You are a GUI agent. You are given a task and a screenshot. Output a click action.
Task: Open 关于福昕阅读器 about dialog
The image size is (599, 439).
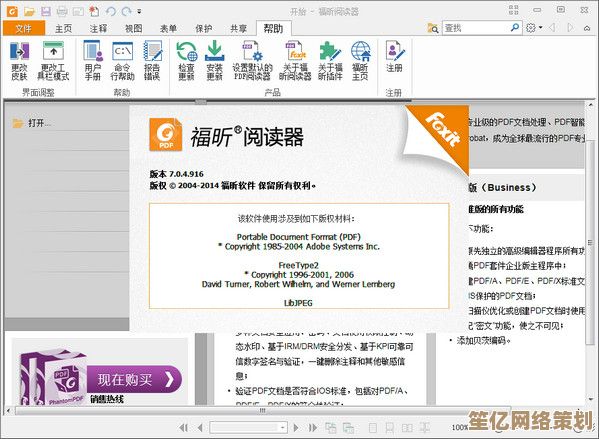pos(295,61)
